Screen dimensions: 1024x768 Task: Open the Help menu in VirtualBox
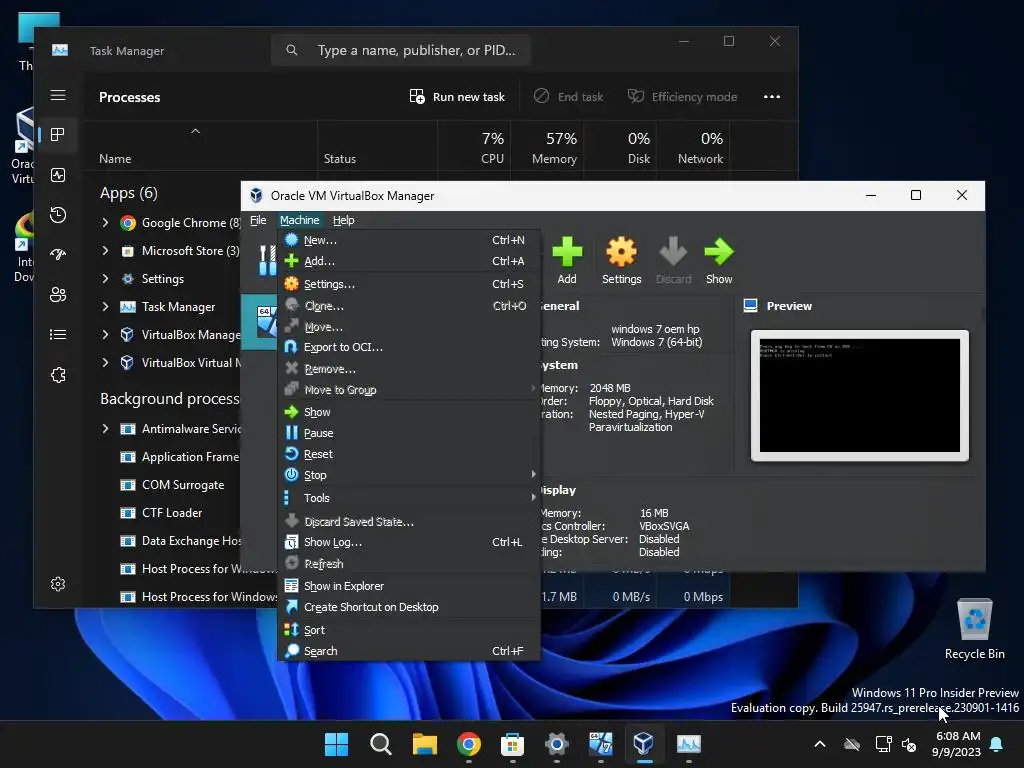coord(344,220)
